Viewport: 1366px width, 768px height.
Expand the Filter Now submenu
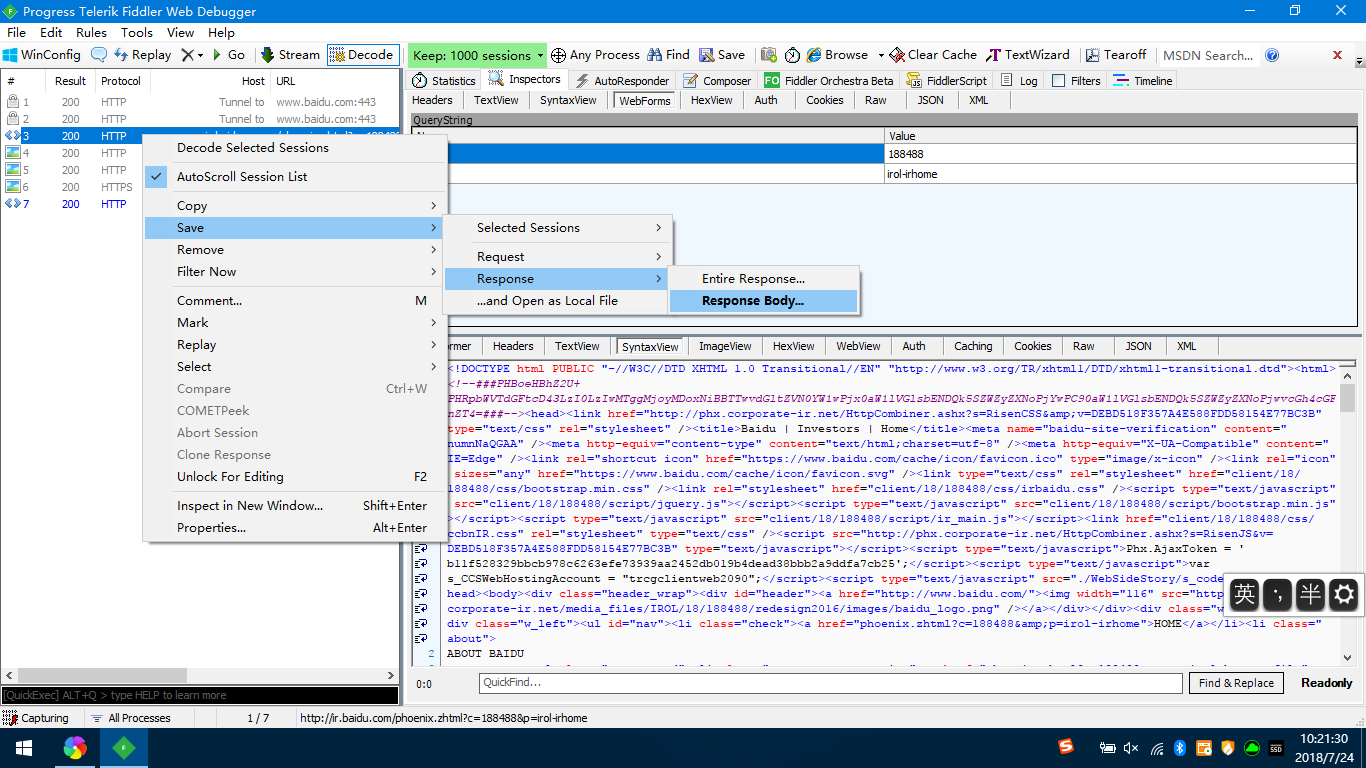(x=295, y=272)
